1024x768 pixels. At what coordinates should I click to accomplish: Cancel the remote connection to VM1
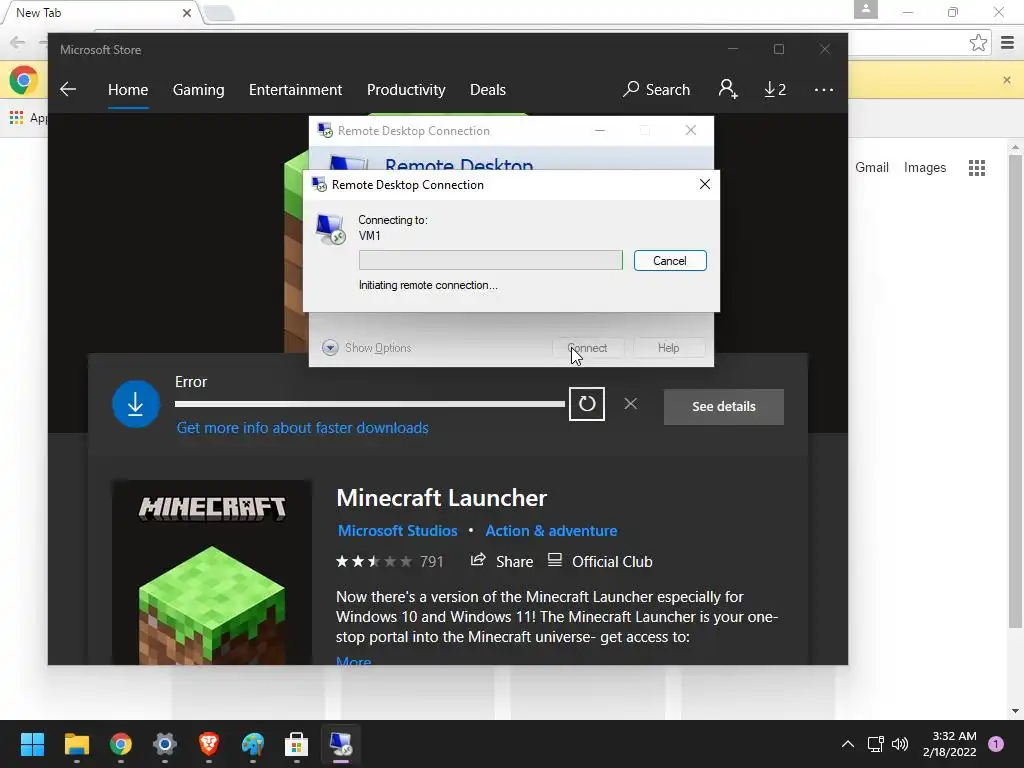670,261
